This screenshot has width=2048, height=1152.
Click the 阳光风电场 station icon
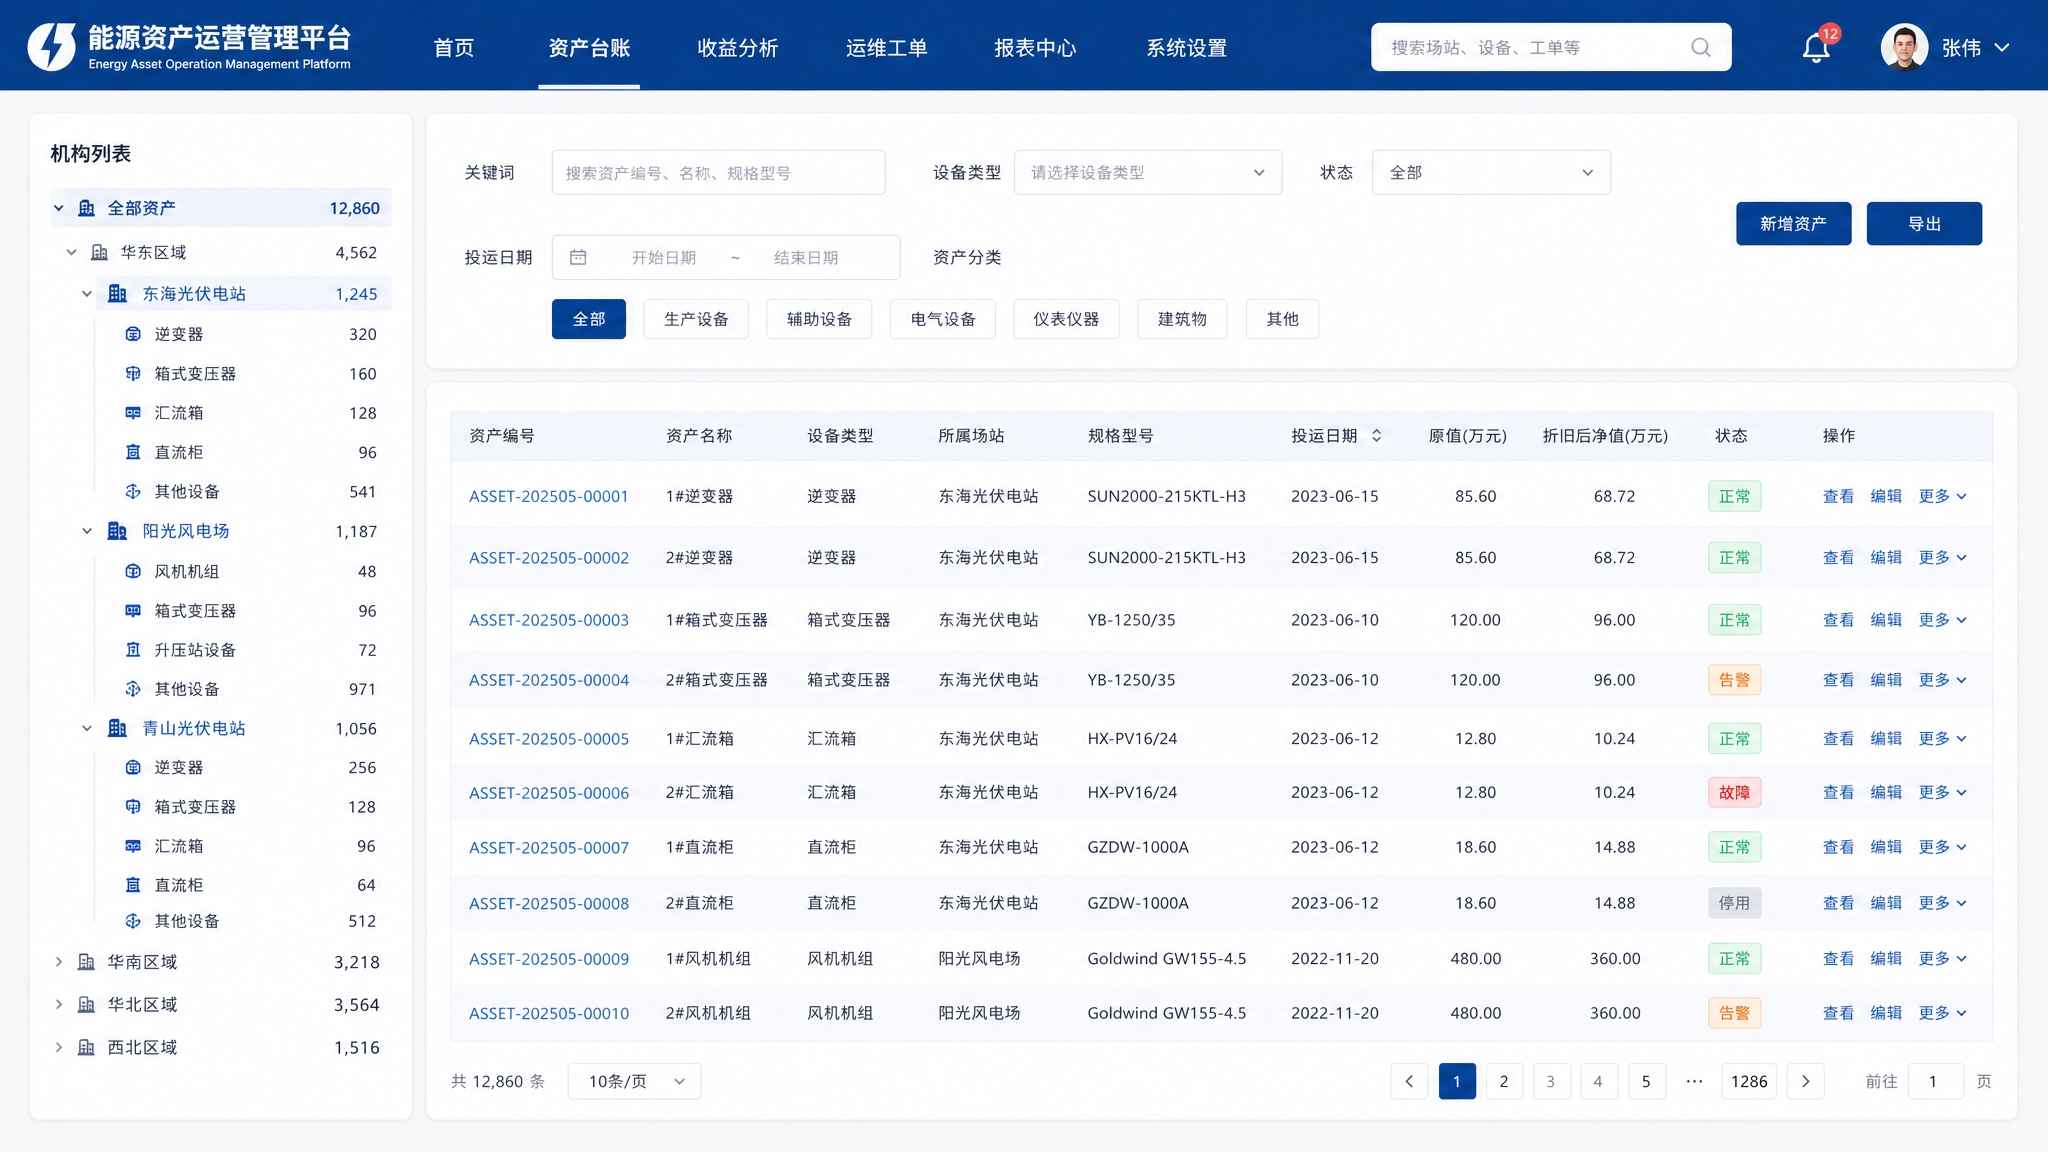click(x=117, y=531)
